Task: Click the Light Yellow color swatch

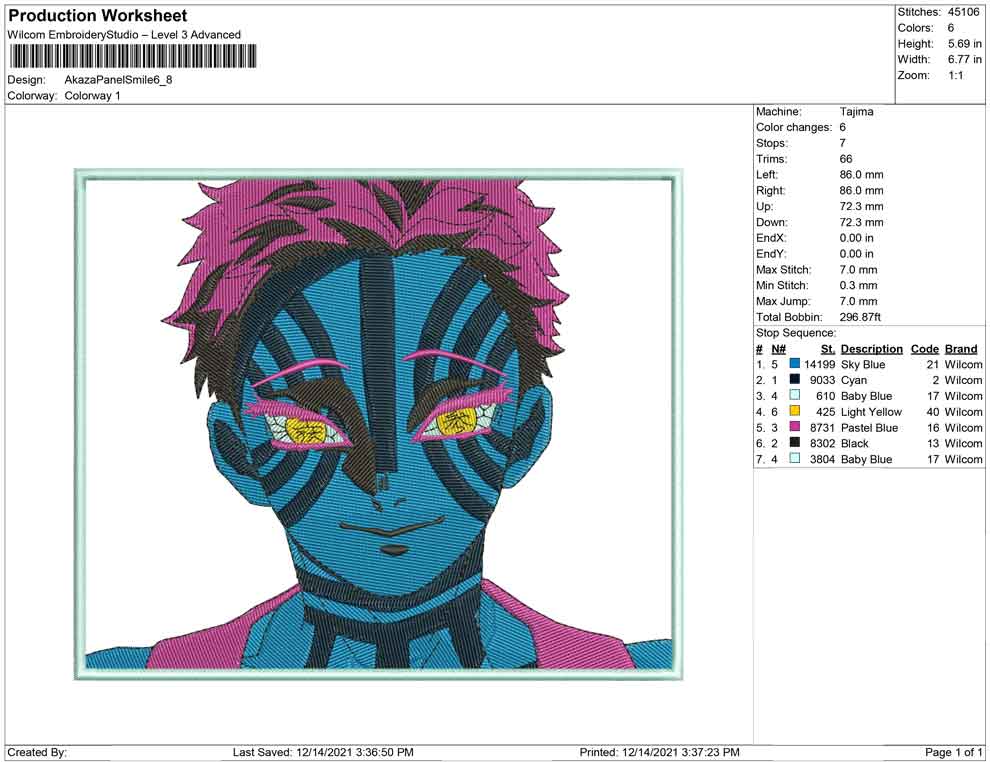Action: tap(794, 412)
